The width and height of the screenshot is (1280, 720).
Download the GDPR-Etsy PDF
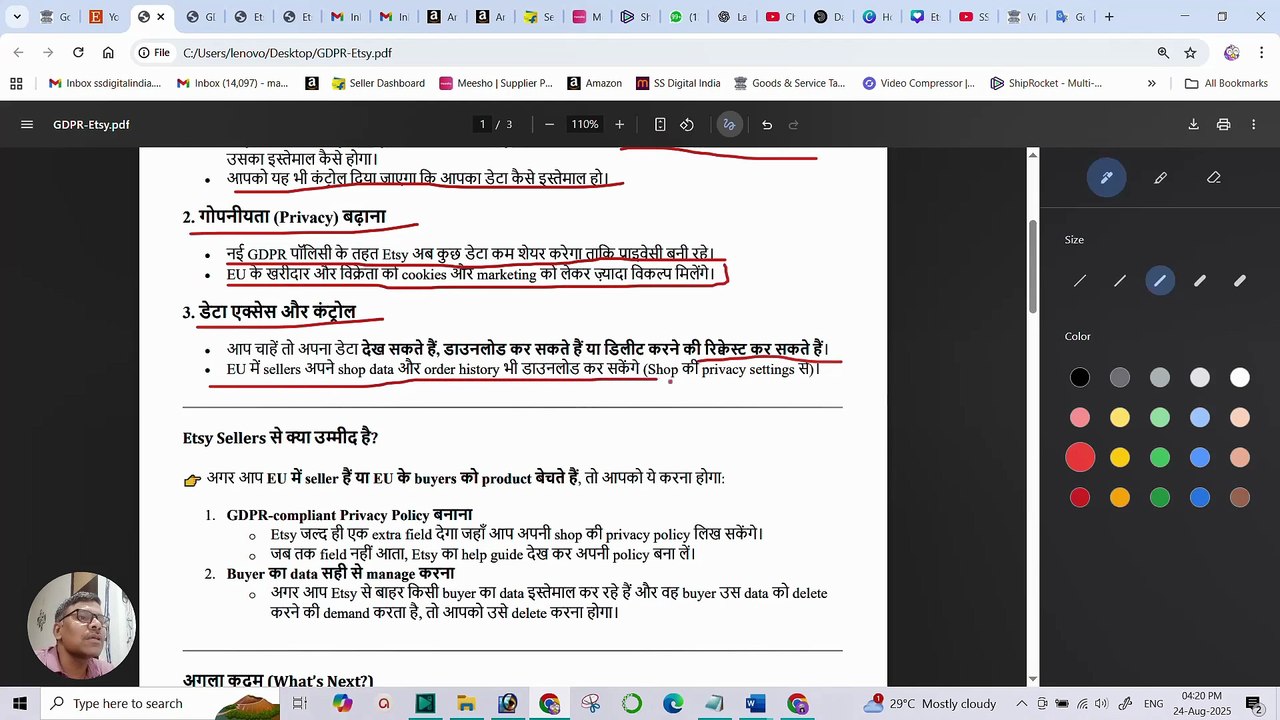1193,125
